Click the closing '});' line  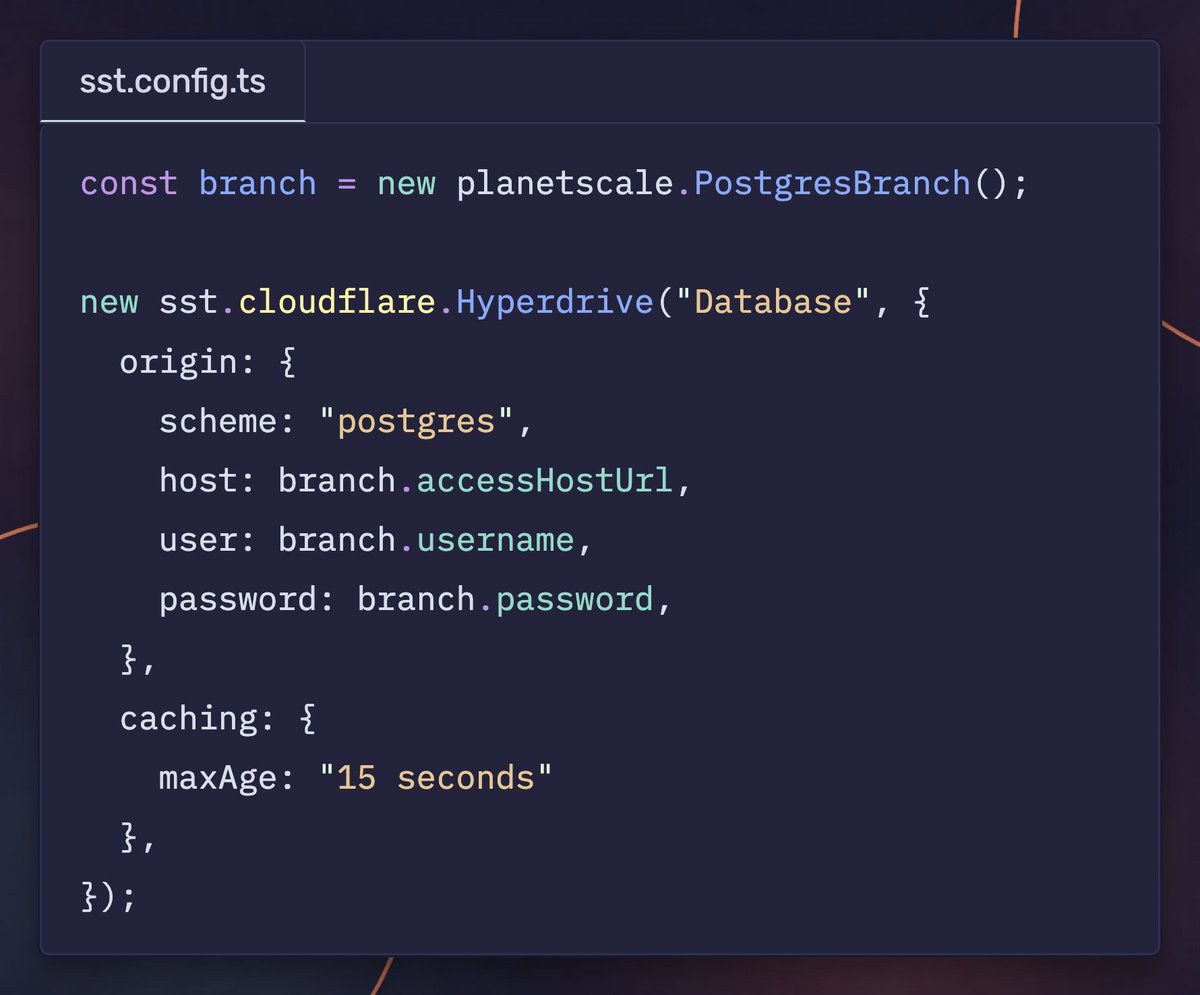point(107,897)
